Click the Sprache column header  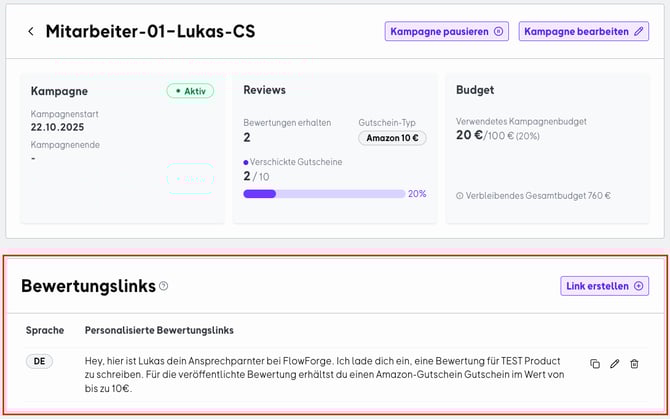[x=45, y=330]
